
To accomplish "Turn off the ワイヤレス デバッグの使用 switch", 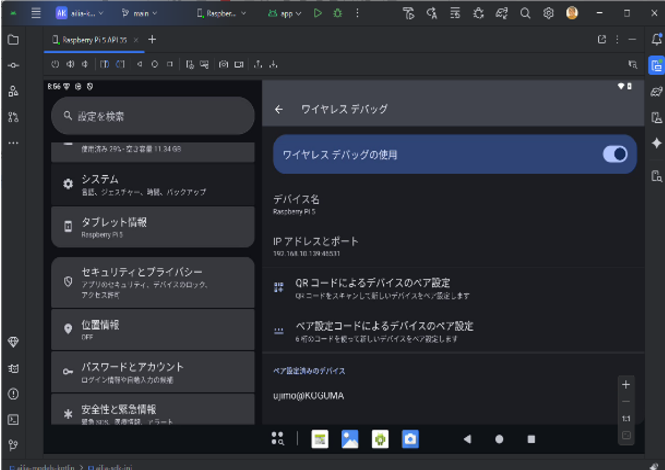I will (614, 154).
